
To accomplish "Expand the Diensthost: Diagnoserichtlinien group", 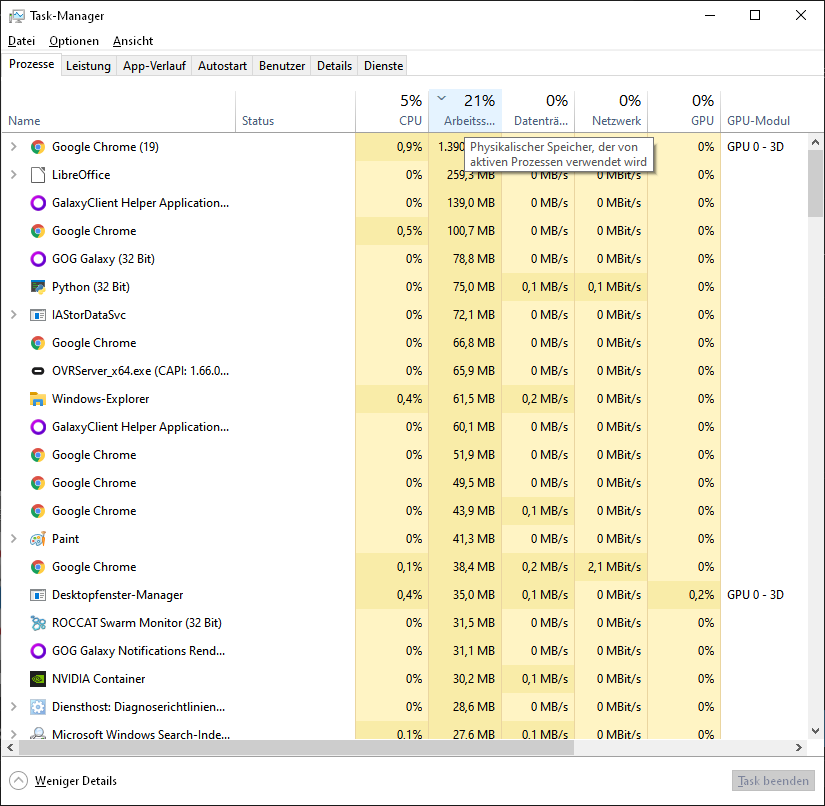I will (x=14, y=707).
